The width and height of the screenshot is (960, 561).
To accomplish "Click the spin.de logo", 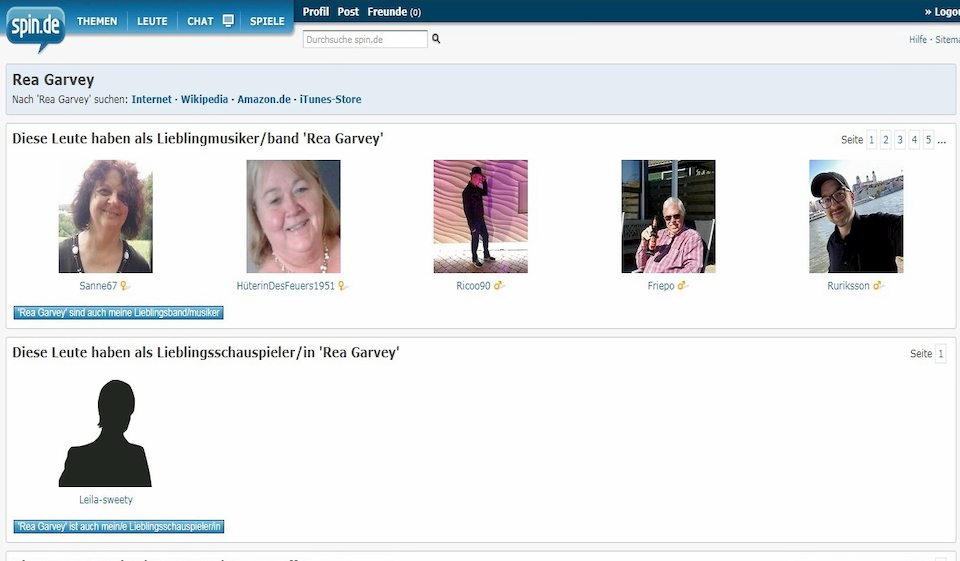I will tap(36, 27).
